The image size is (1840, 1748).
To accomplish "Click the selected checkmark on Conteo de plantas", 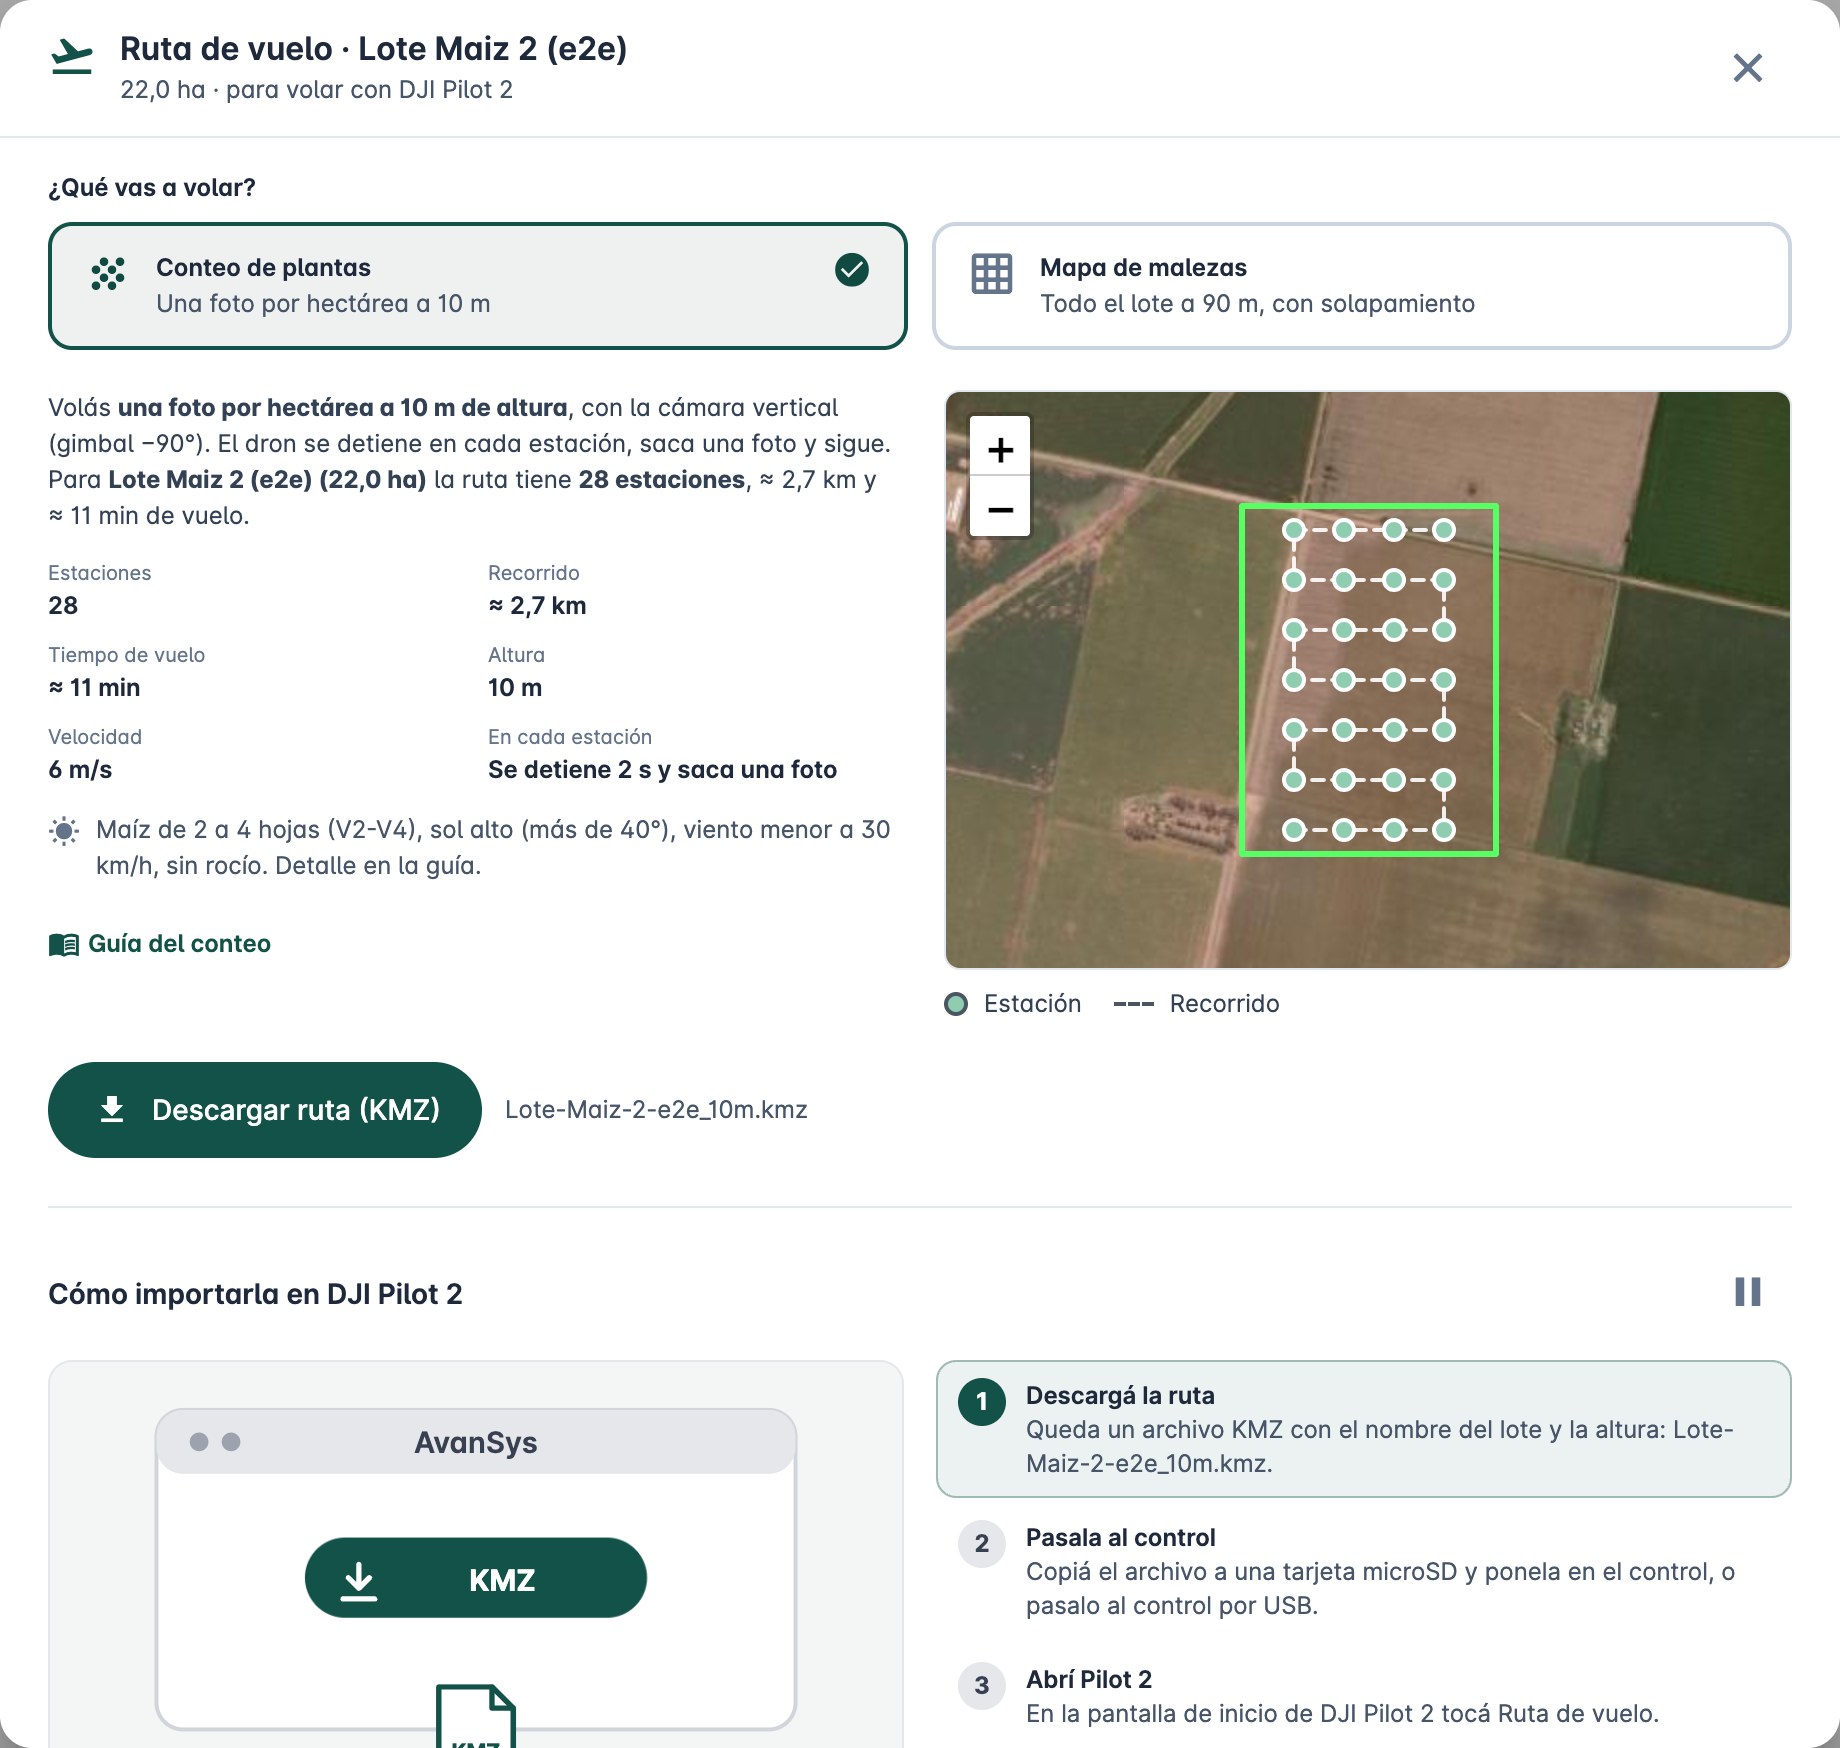I will point(852,269).
